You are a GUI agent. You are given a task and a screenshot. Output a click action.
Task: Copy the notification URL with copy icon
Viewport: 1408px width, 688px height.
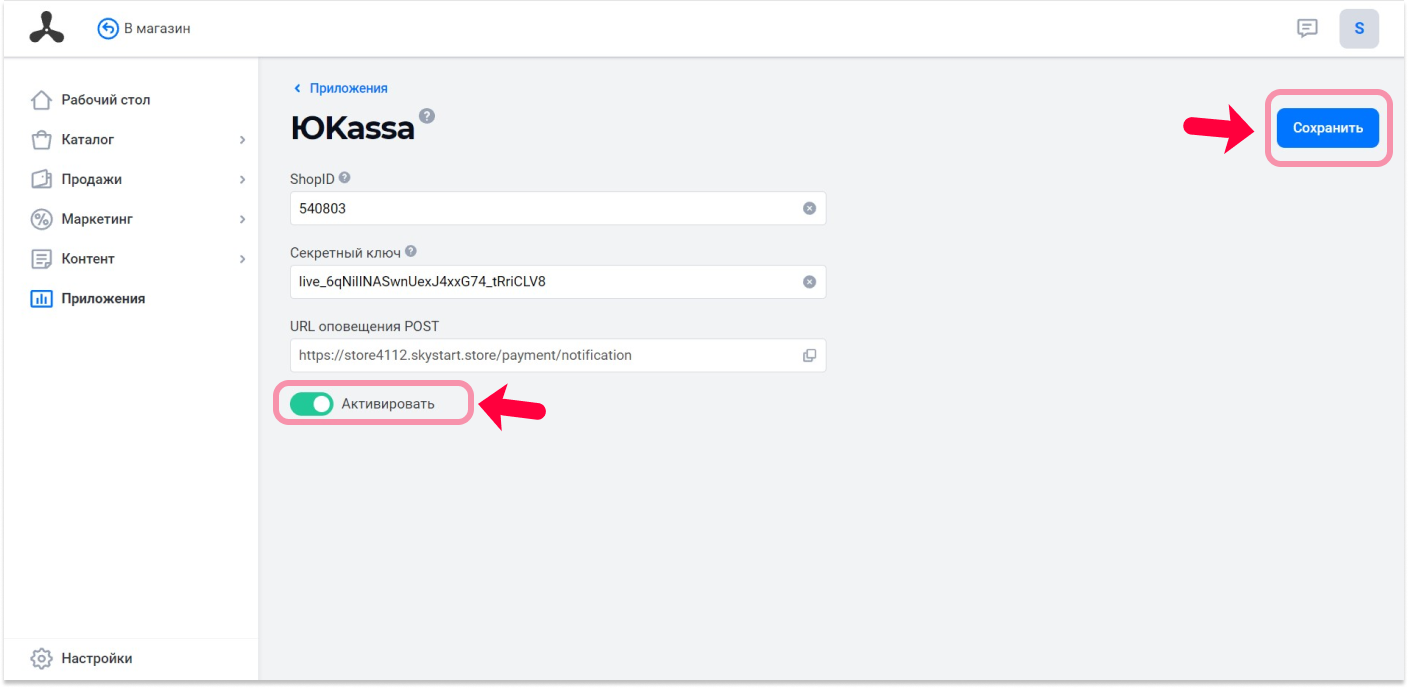[x=810, y=355]
